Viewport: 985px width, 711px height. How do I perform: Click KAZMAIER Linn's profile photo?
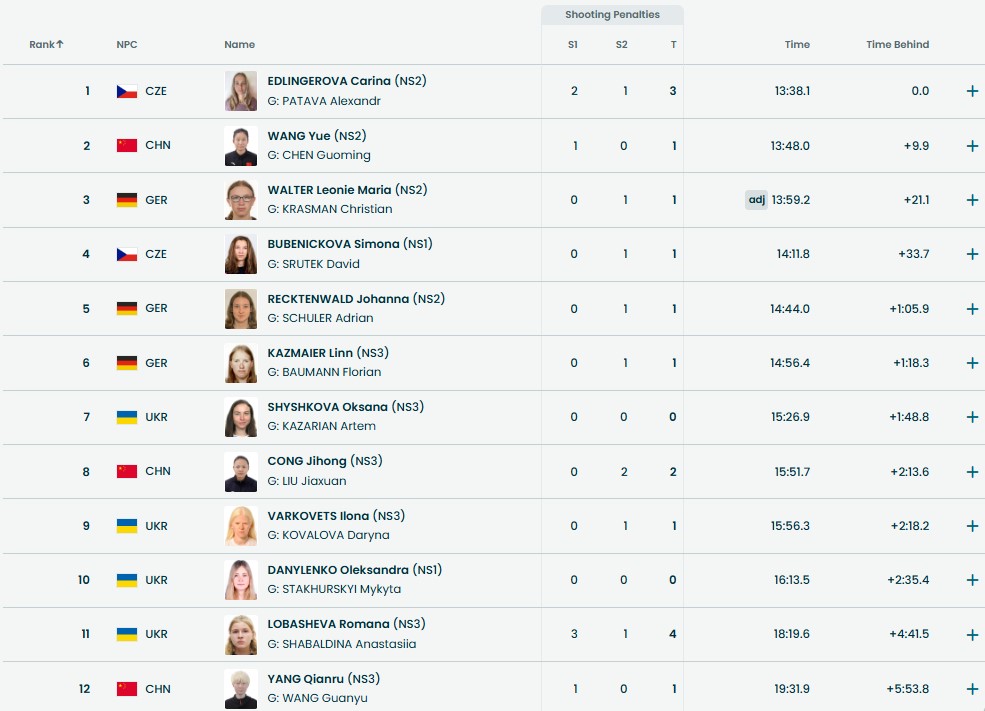[241, 363]
